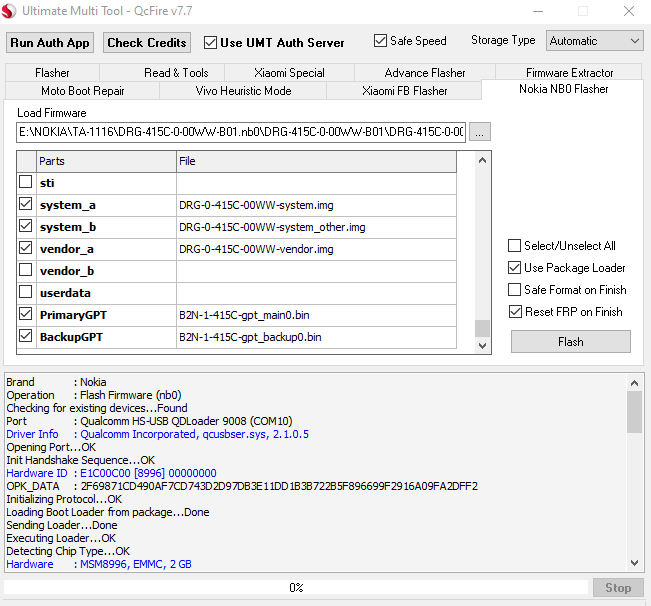Click DRG-0-415C-00WW-system_other.img file cell

click(316, 227)
